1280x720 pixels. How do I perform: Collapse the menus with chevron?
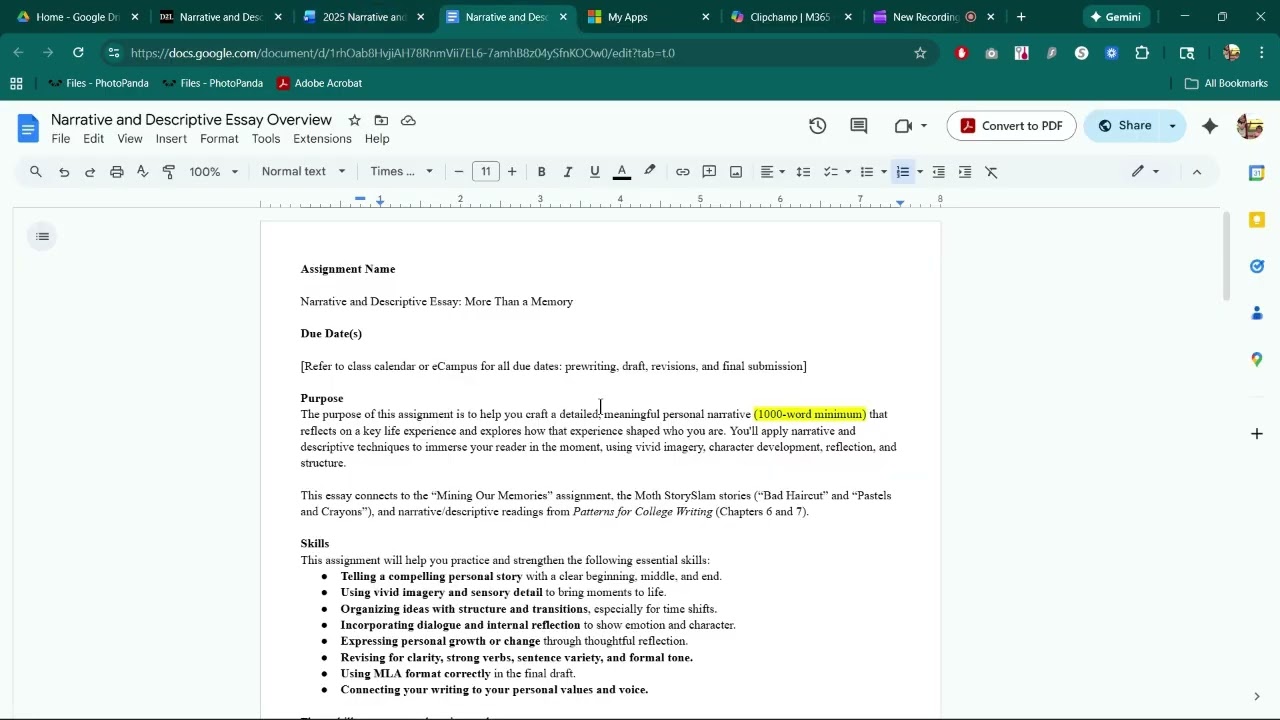point(1197,172)
